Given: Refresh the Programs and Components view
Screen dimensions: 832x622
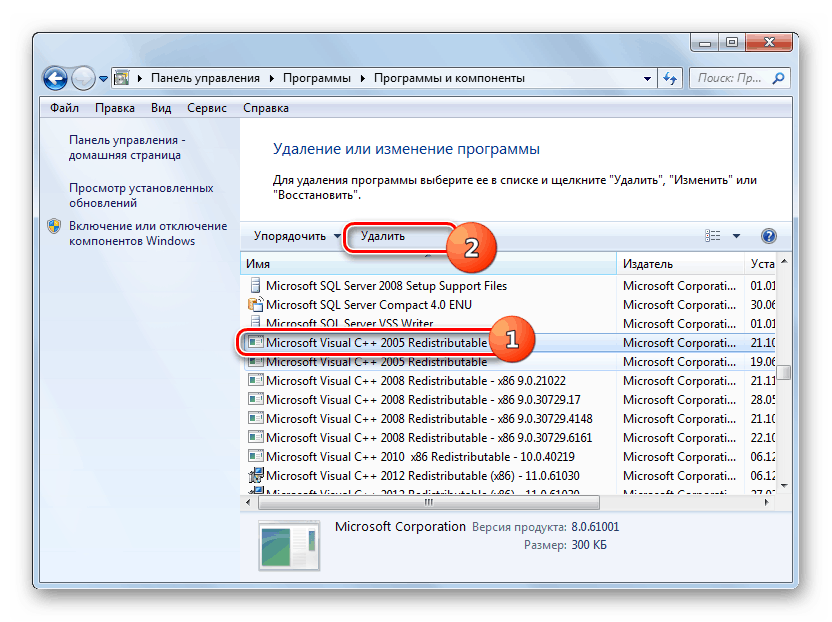Looking at the screenshot, I should click(670, 79).
